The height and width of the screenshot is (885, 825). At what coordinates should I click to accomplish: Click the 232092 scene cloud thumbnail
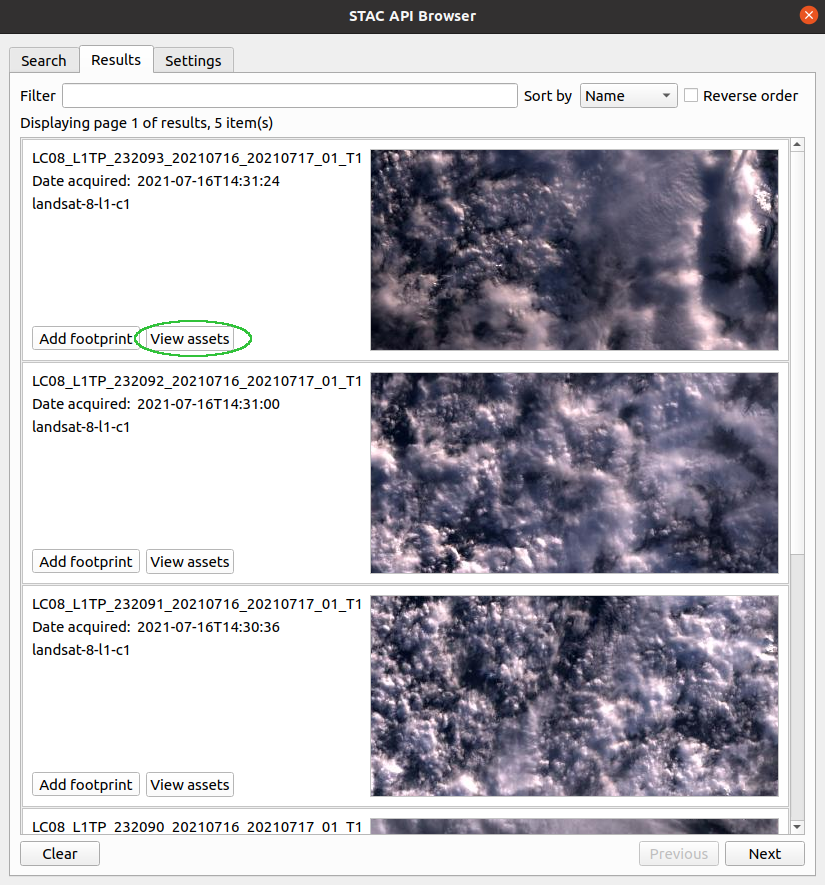pyautogui.click(x=574, y=473)
